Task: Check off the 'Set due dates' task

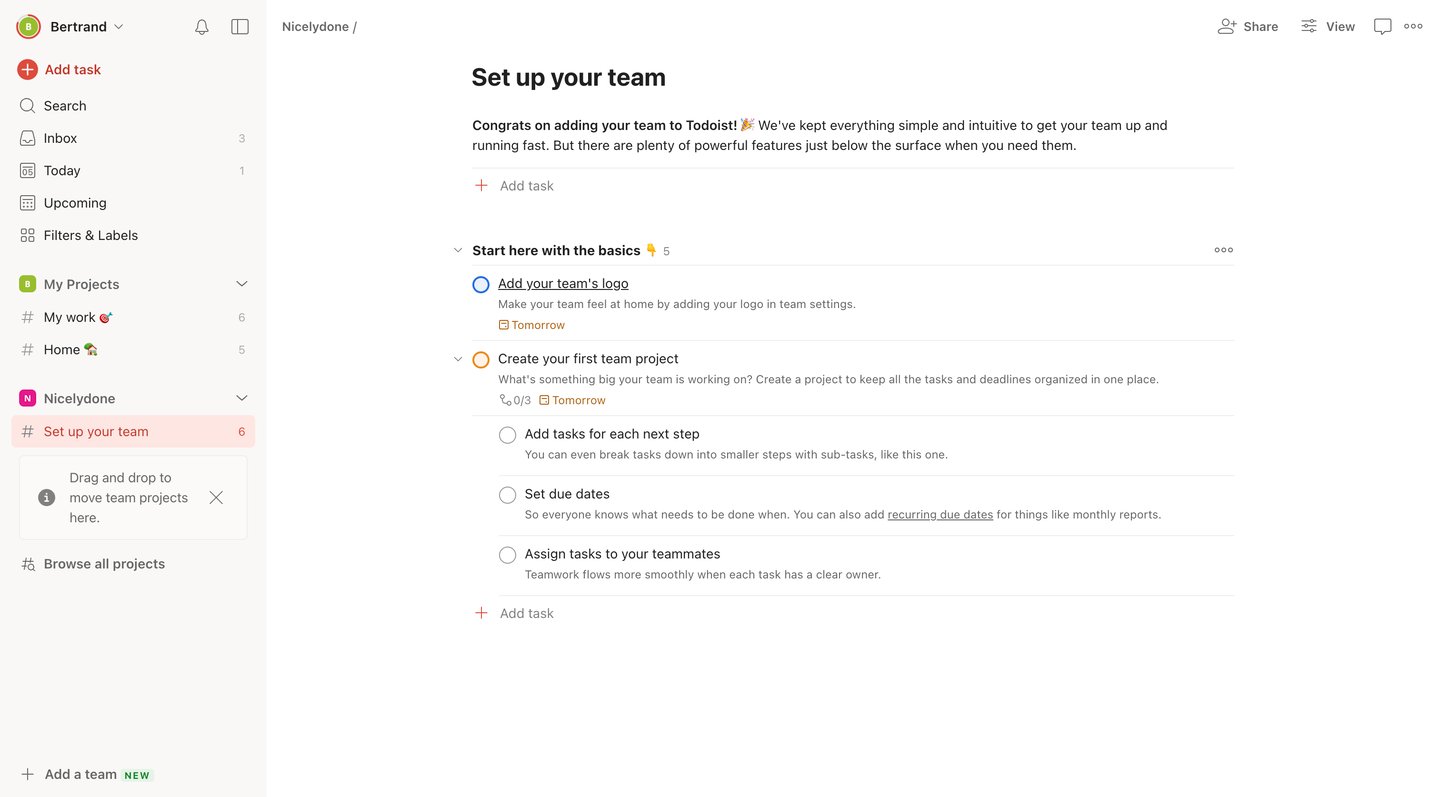Action: tap(507, 495)
